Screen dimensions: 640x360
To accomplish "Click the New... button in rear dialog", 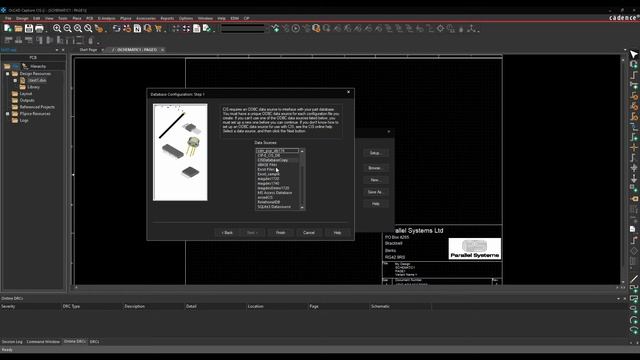I will pos(375,180).
